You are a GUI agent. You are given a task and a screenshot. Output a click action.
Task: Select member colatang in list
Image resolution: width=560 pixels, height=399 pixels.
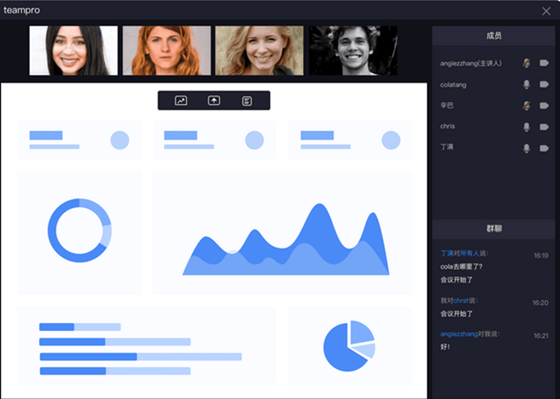[x=453, y=85]
